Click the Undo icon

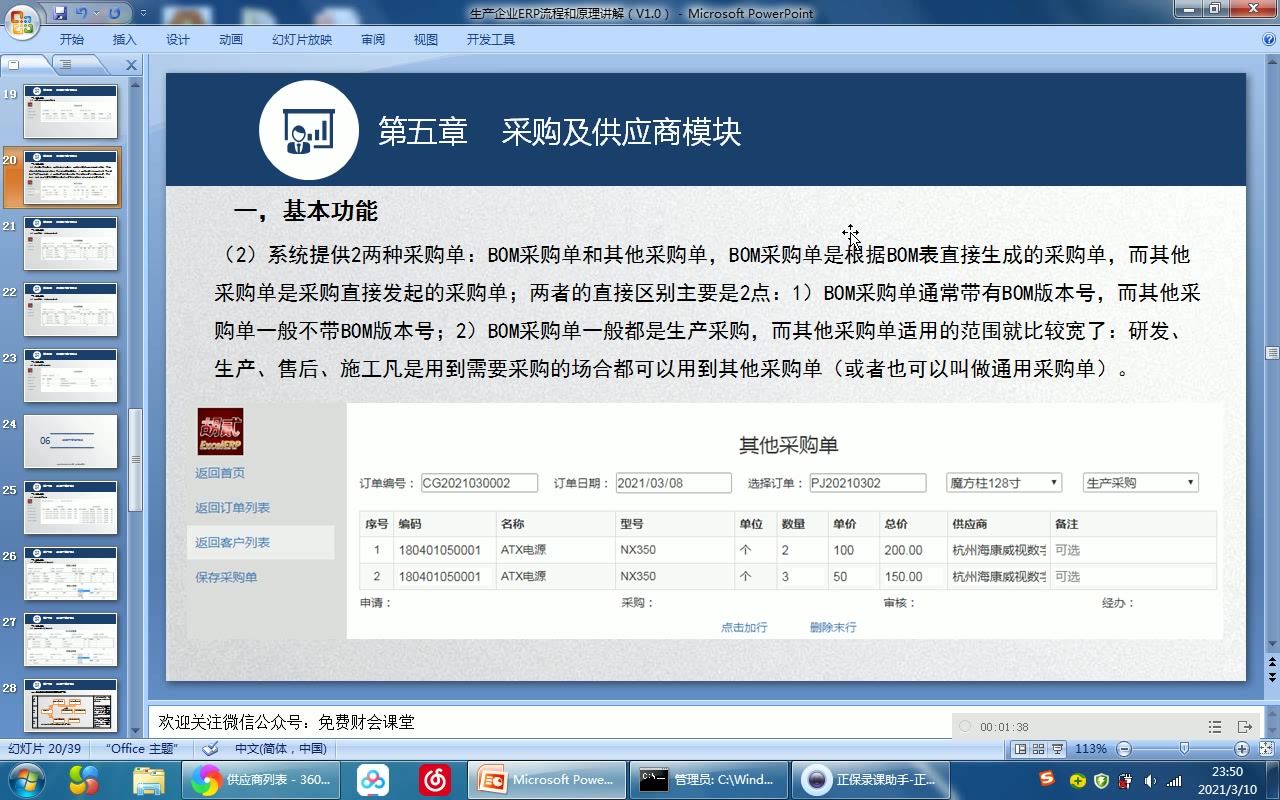click(81, 12)
